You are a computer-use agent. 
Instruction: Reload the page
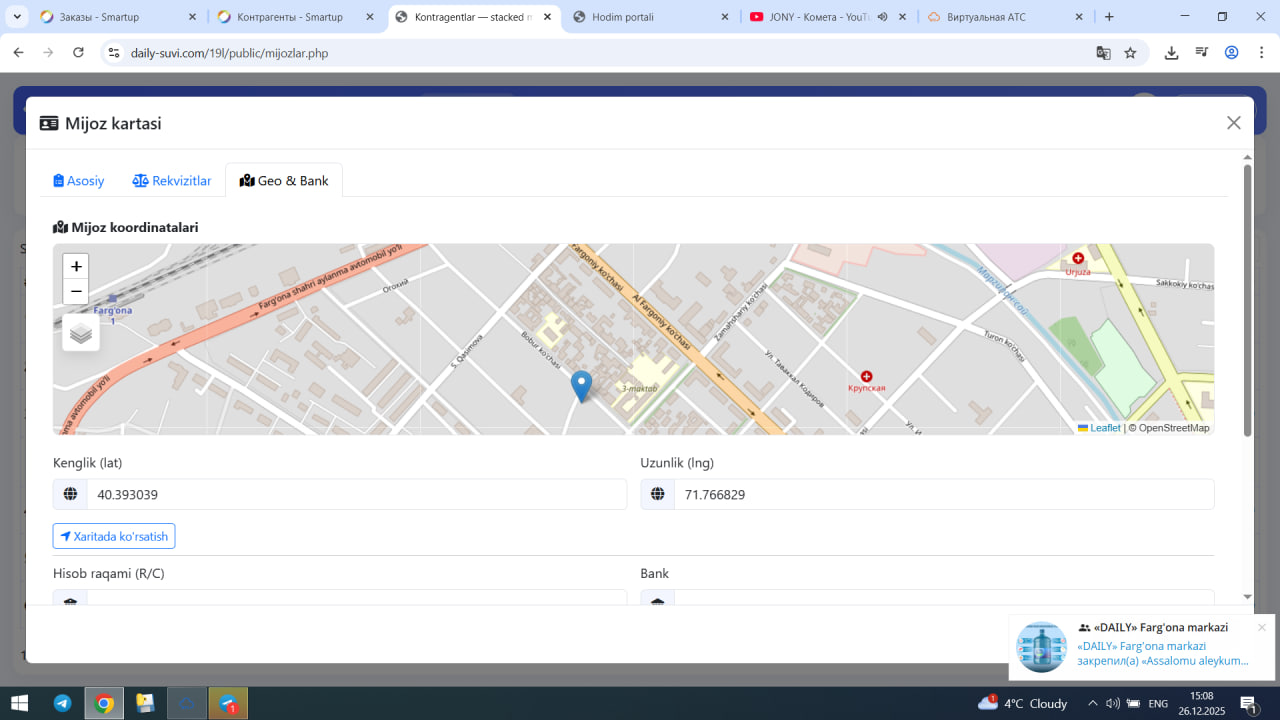78,53
